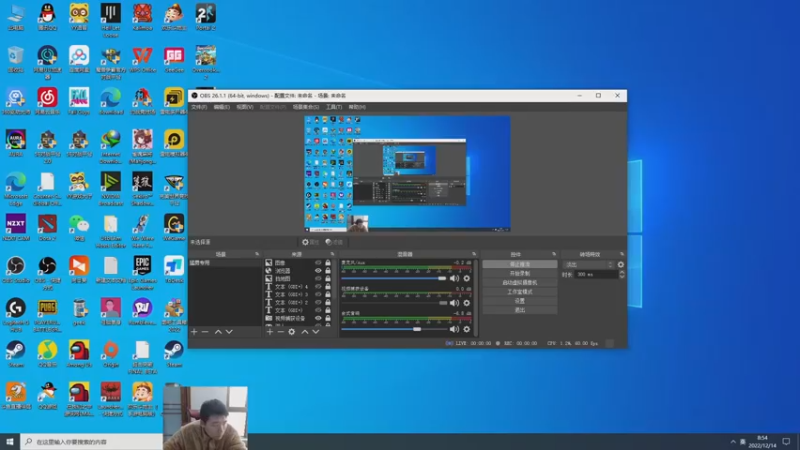Open Portal 2 desktop shortcut
The width and height of the screenshot is (800, 450).
pyautogui.click(x=206, y=17)
